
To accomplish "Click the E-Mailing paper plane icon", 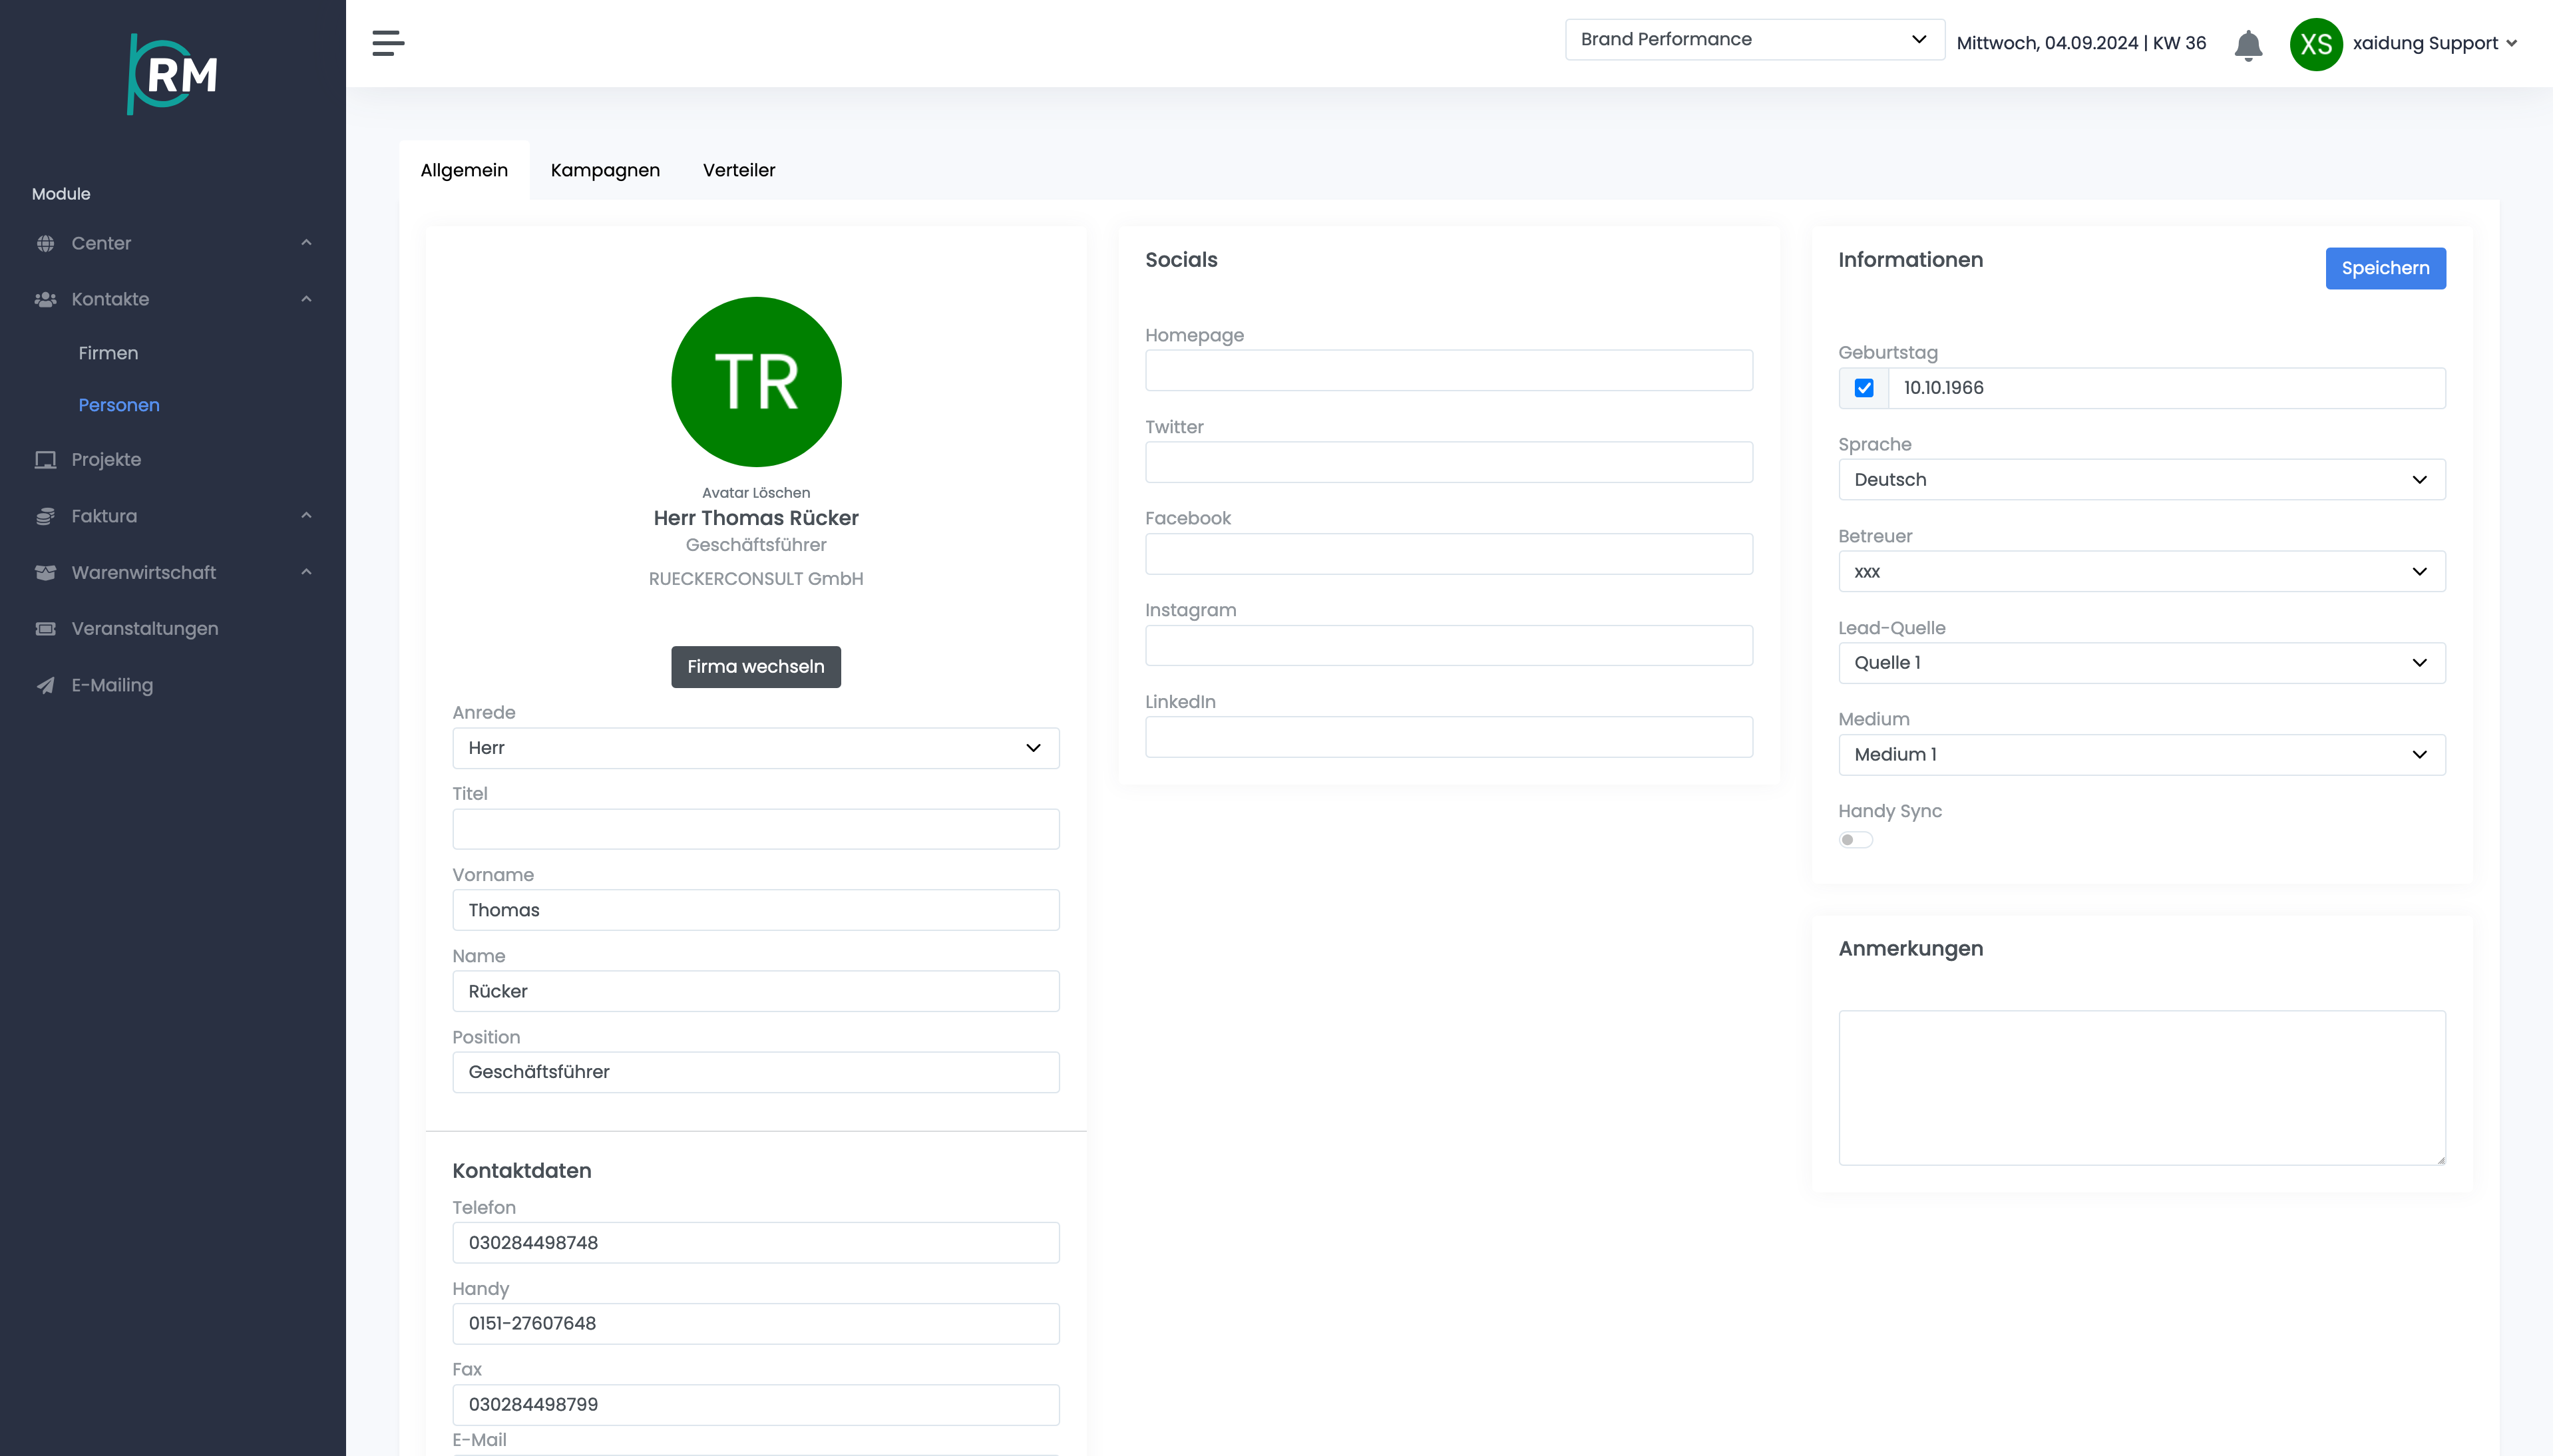I will [45, 685].
